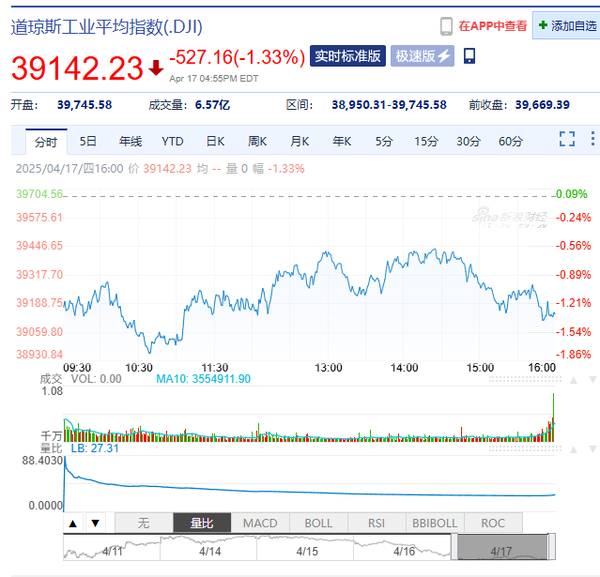The height and width of the screenshot is (577, 600).
Task: Select the 实时标准版 button
Action: coord(347,56)
